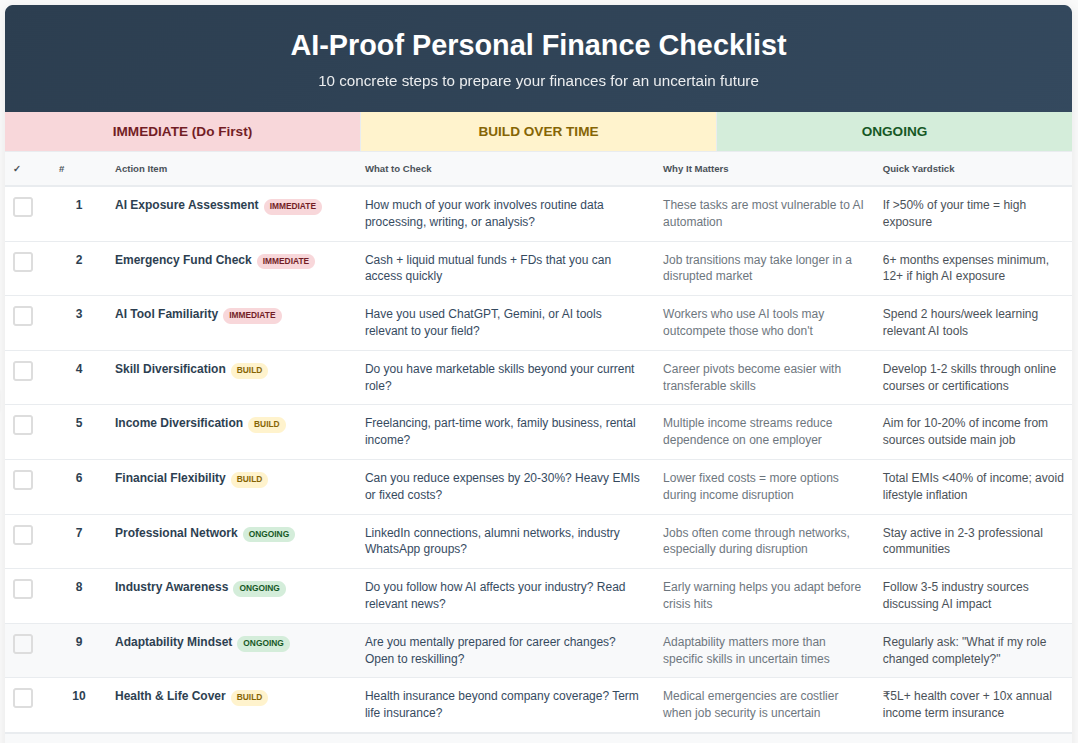
Task: Check the Adaptability Mindset checkbox
Action: tap(23, 644)
